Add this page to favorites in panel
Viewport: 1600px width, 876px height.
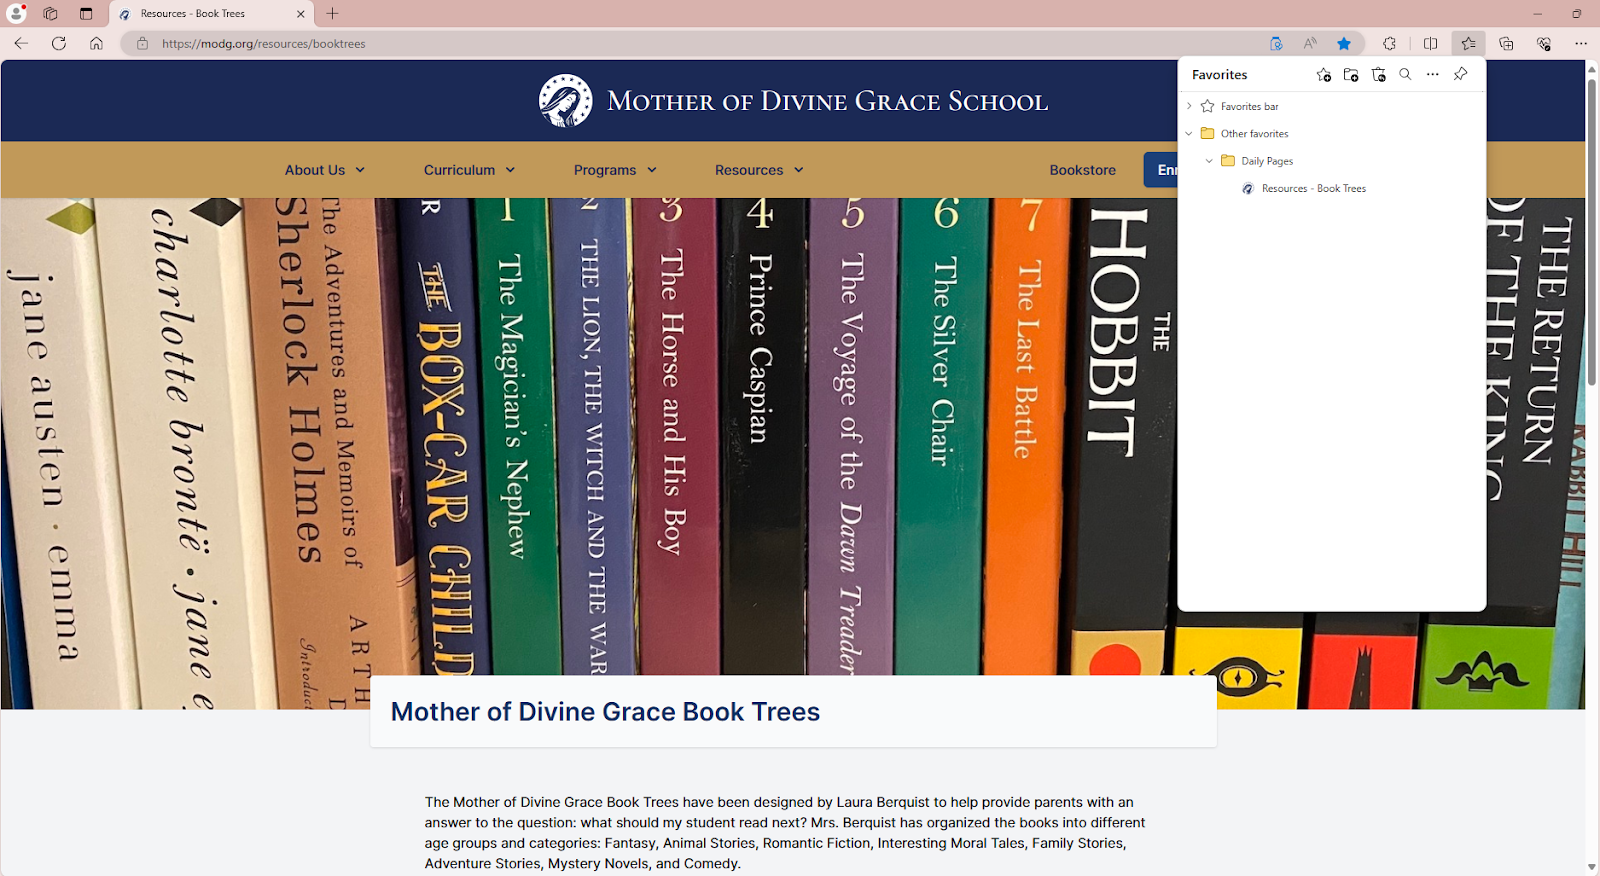point(1324,75)
